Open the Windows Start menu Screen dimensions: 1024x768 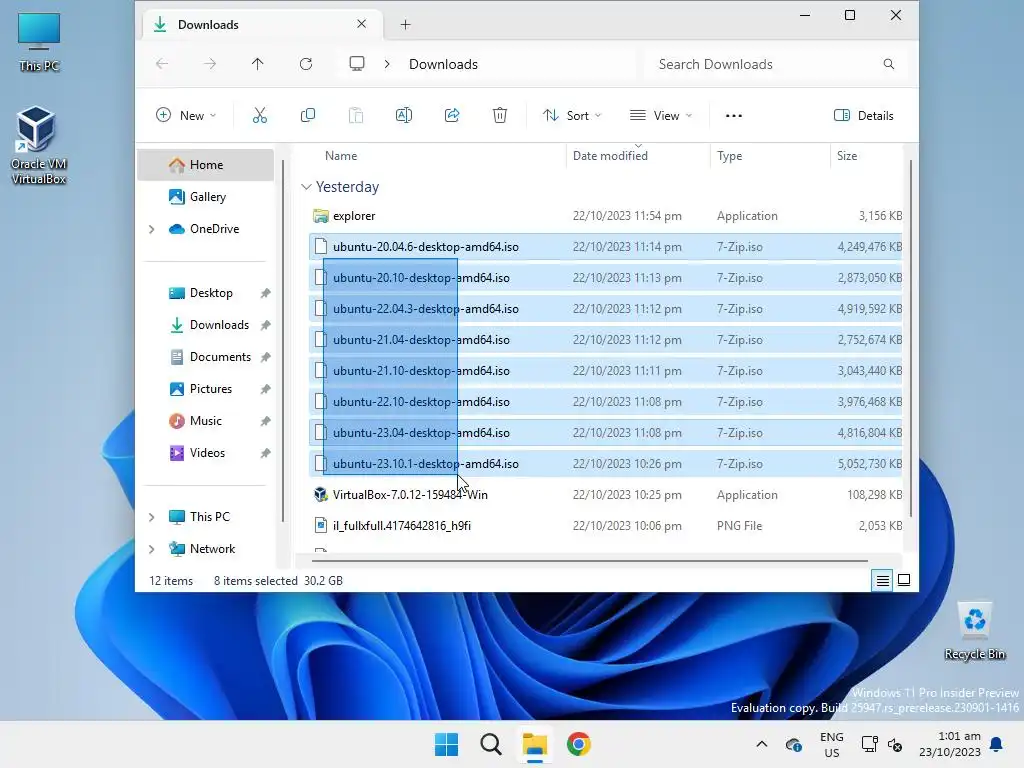pyautogui.click(x=447, y=744)
